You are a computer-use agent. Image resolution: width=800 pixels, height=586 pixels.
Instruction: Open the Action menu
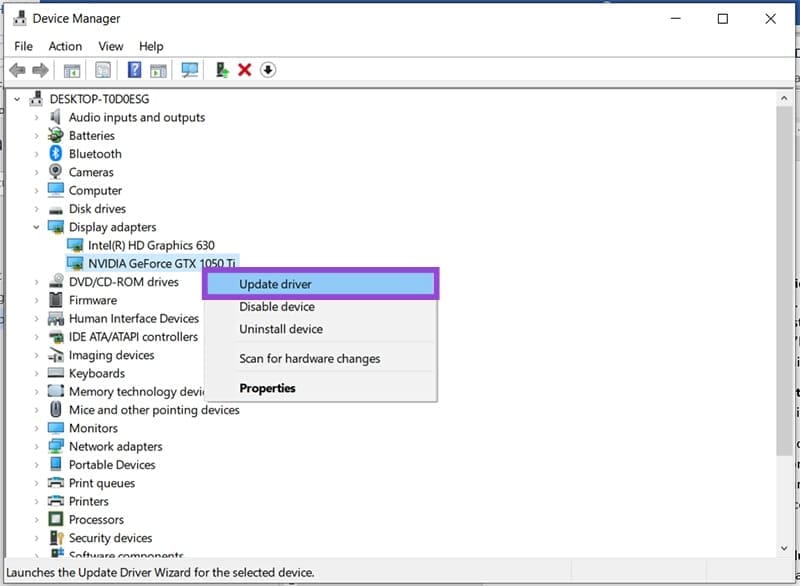(65, 46)
